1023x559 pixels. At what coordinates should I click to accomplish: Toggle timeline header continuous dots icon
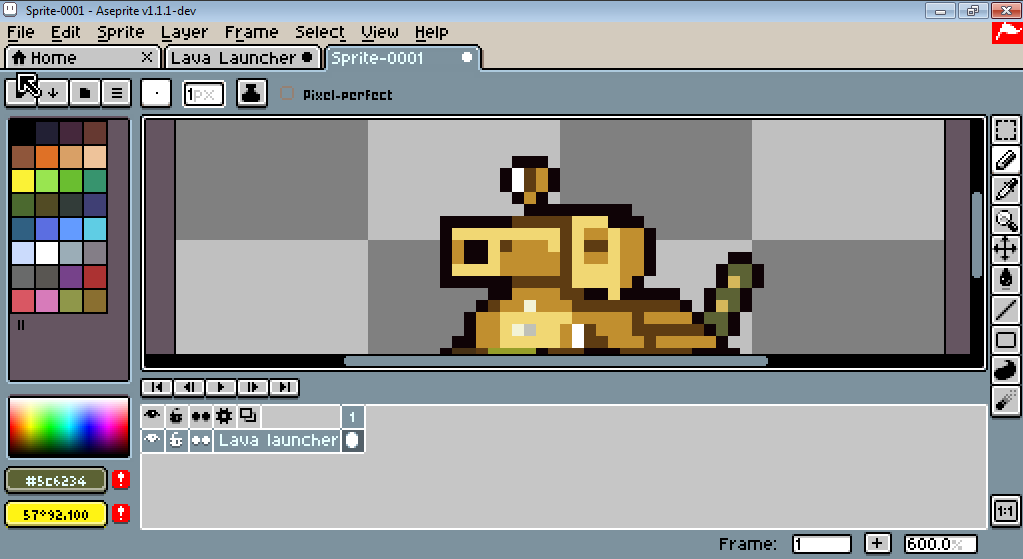(x=200, y=415)
